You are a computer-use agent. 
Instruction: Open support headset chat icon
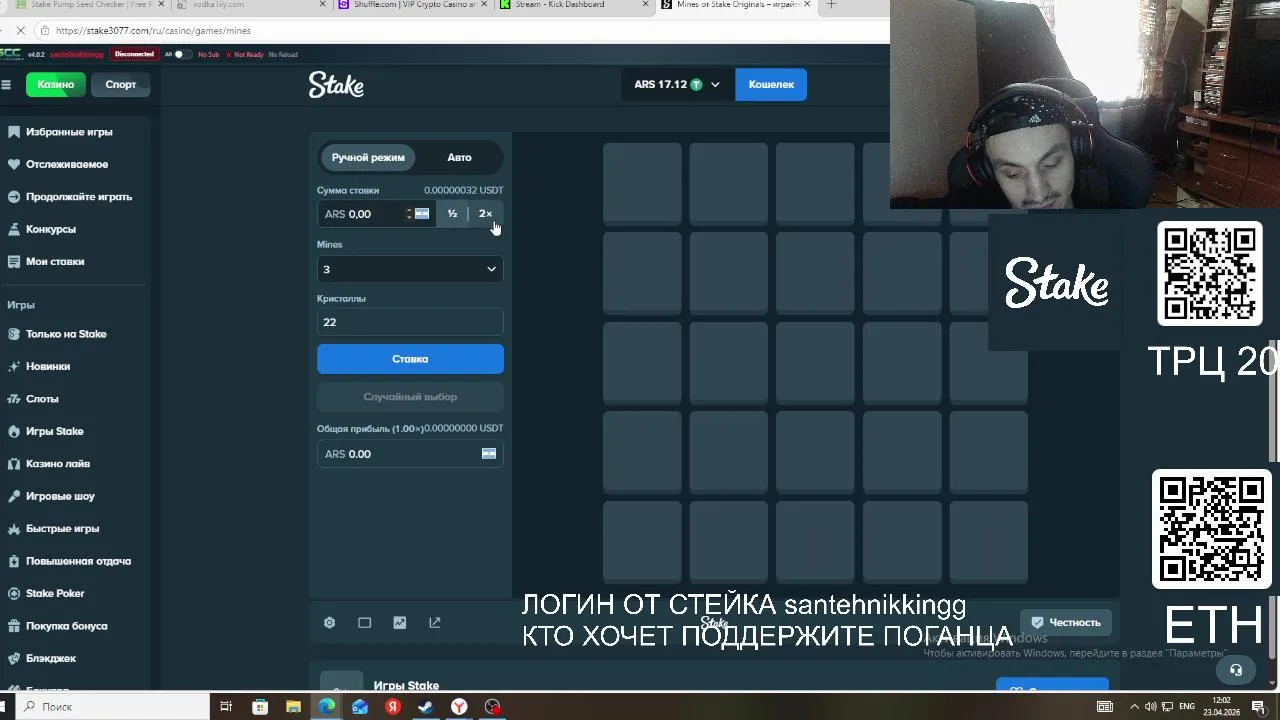[x=1236, y=670]
